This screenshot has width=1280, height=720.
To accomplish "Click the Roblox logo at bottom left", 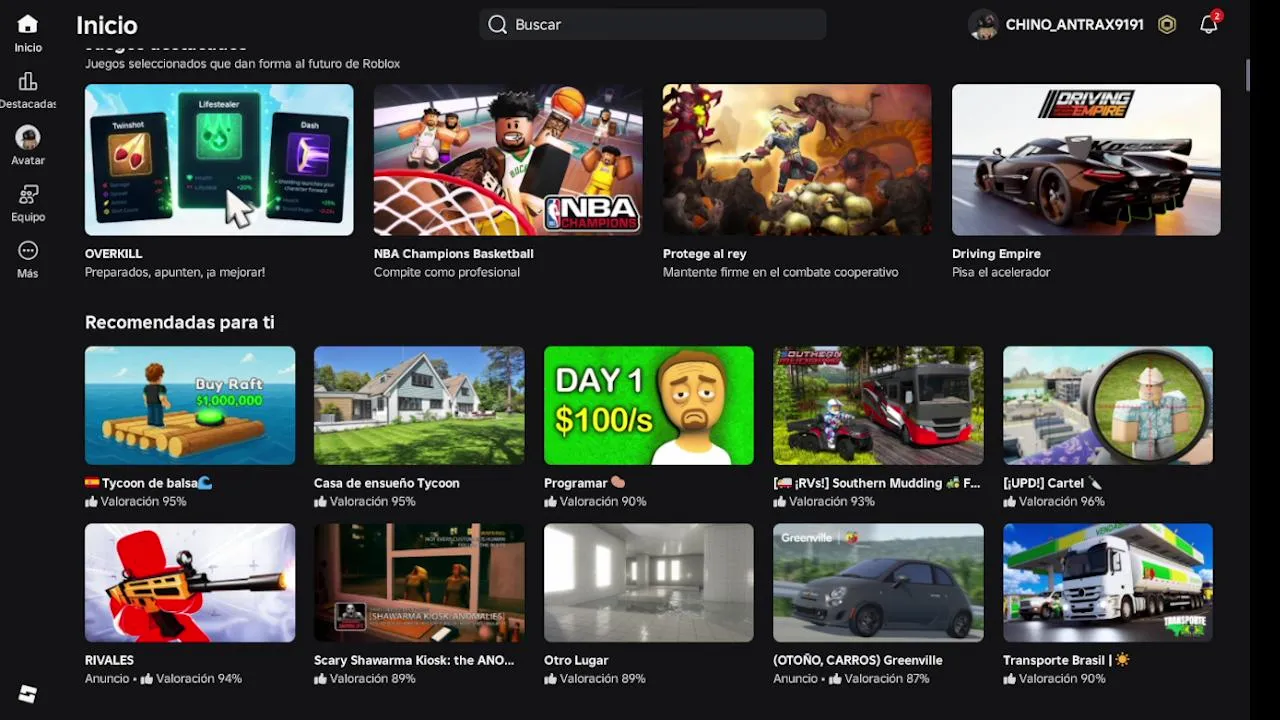I will coord(28,694).
